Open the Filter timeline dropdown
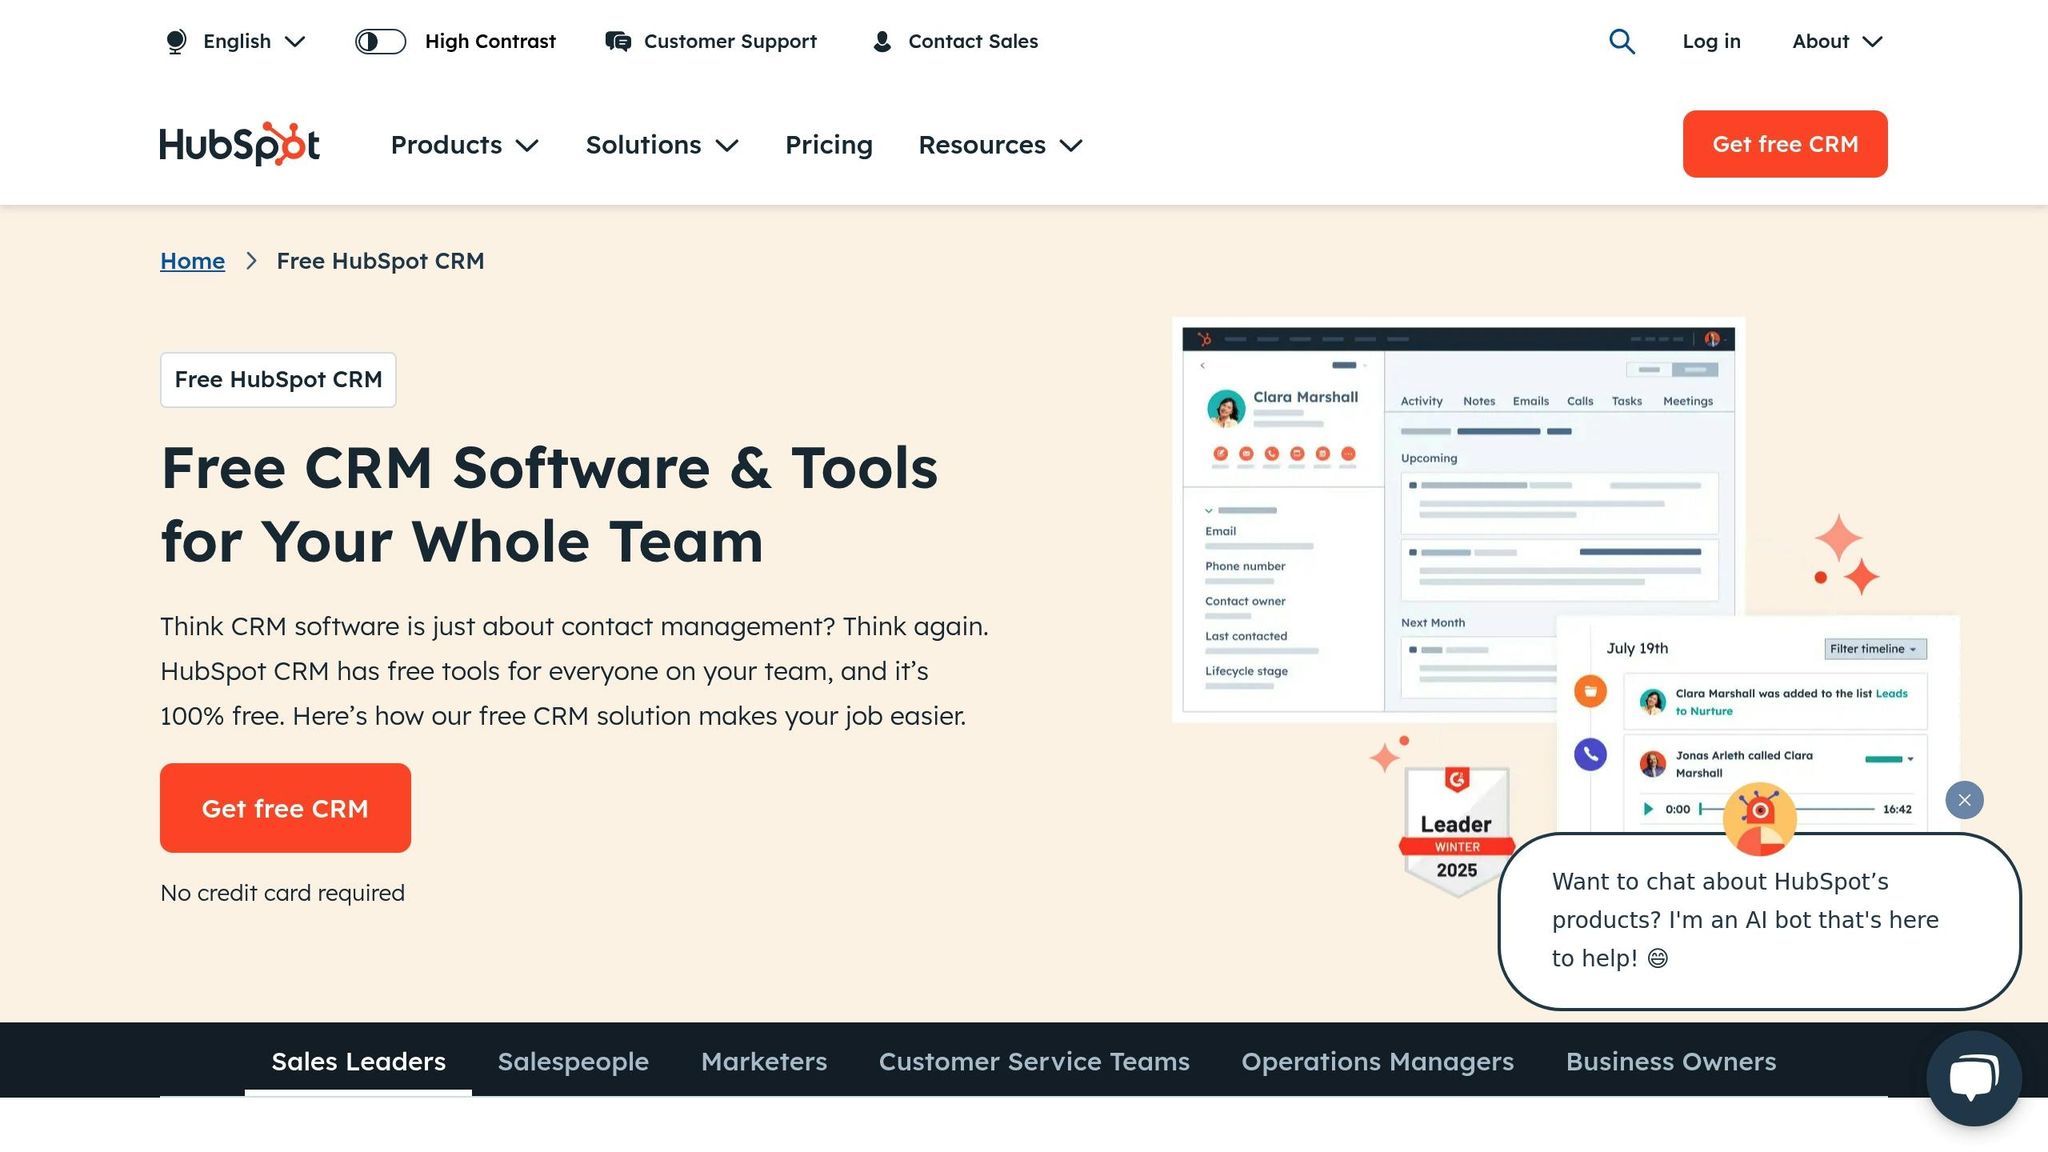Viewport: 2048px width, 1152px height. pos(1874,648)
